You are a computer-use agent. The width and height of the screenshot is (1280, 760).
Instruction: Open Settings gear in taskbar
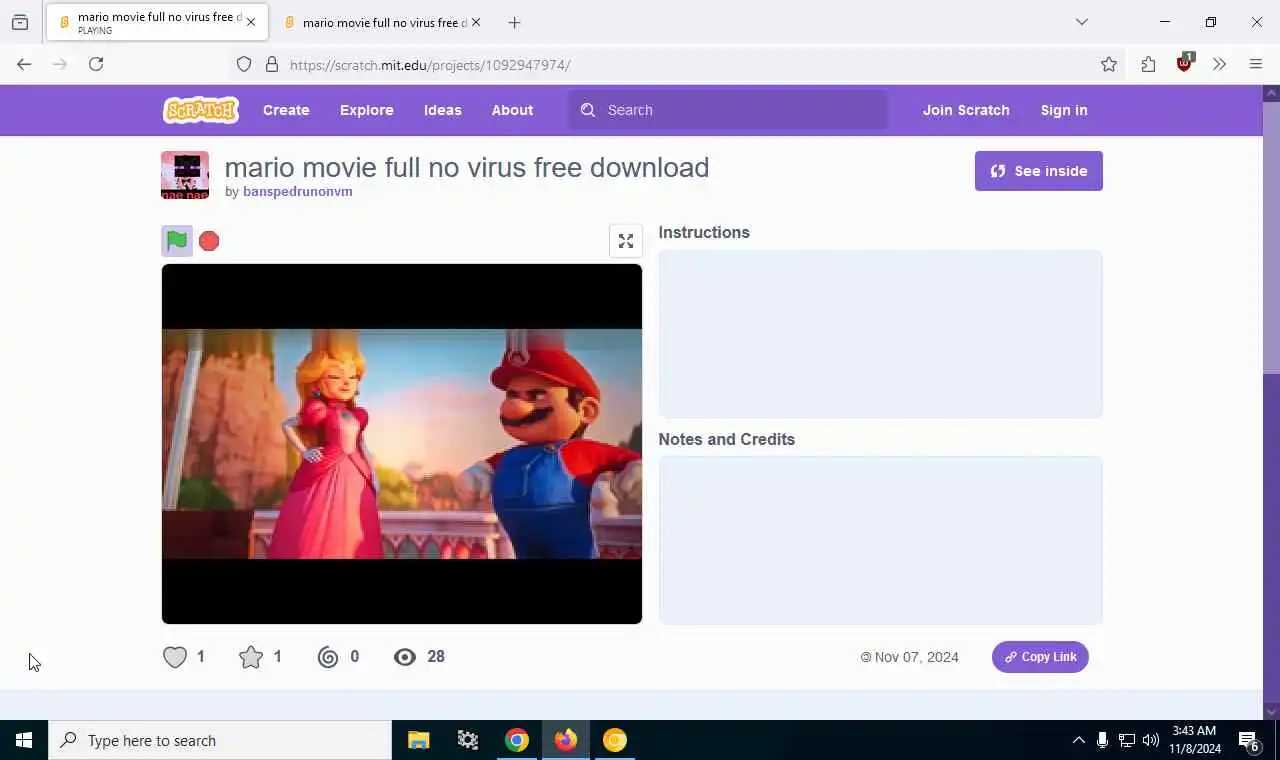(468, 740)
